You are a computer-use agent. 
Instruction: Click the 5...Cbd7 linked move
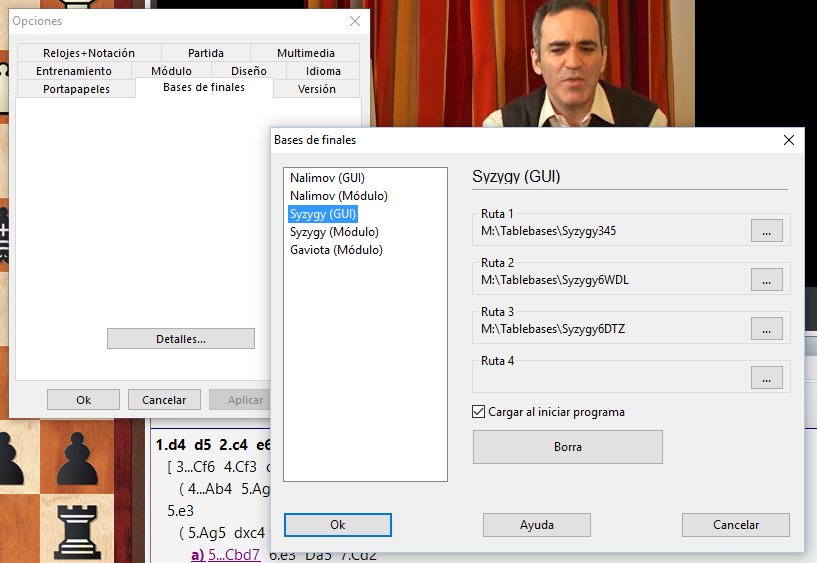[x=234, y=555]
